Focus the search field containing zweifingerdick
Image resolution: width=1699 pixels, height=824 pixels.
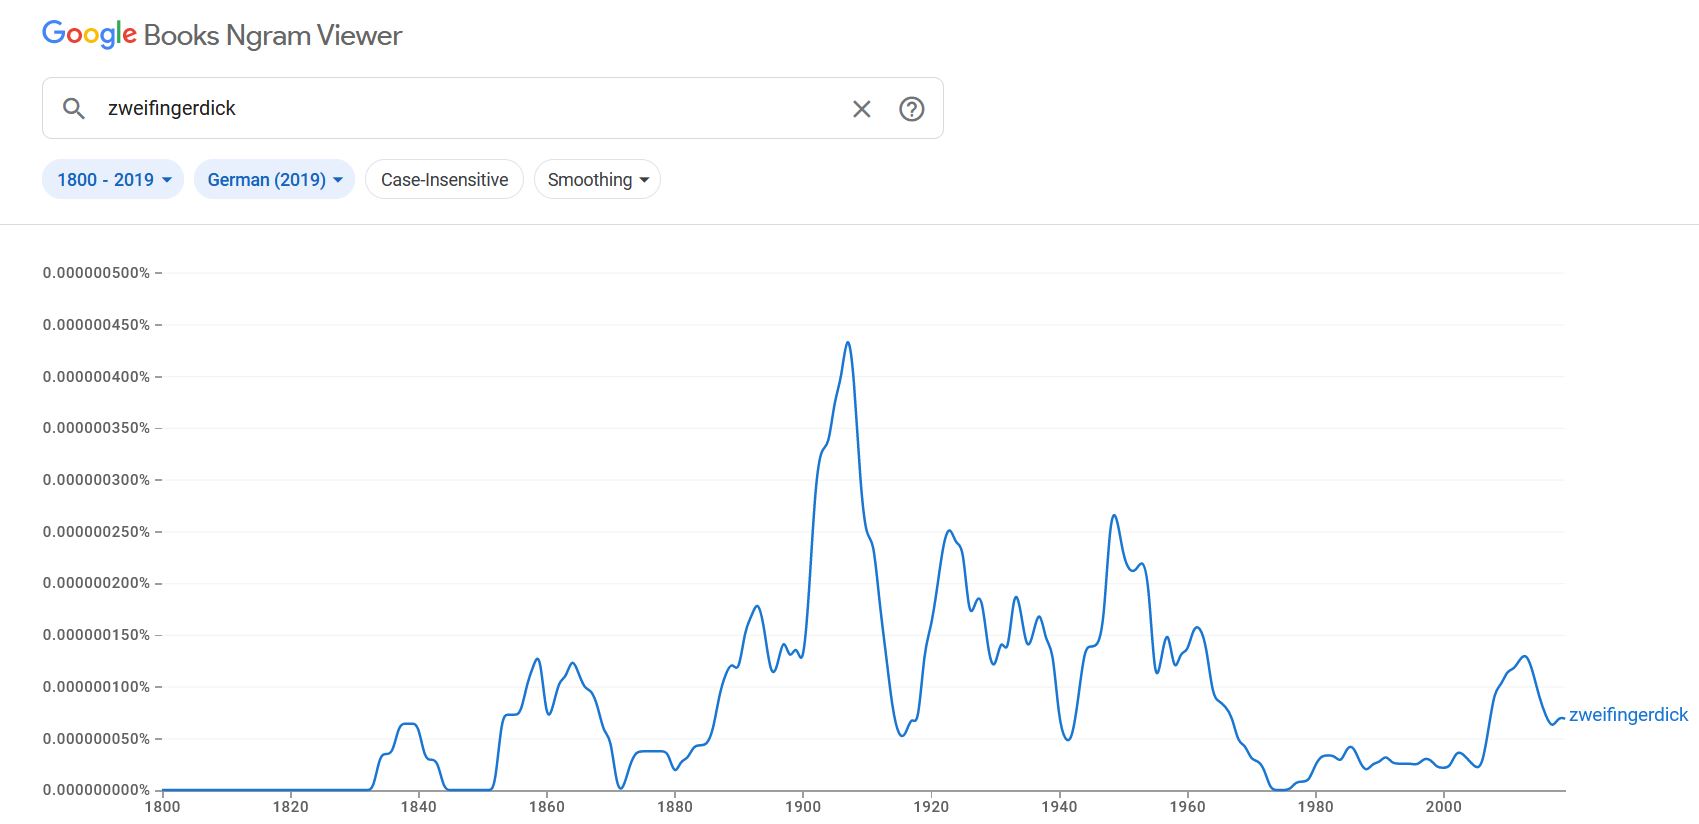tap(470, 108)
